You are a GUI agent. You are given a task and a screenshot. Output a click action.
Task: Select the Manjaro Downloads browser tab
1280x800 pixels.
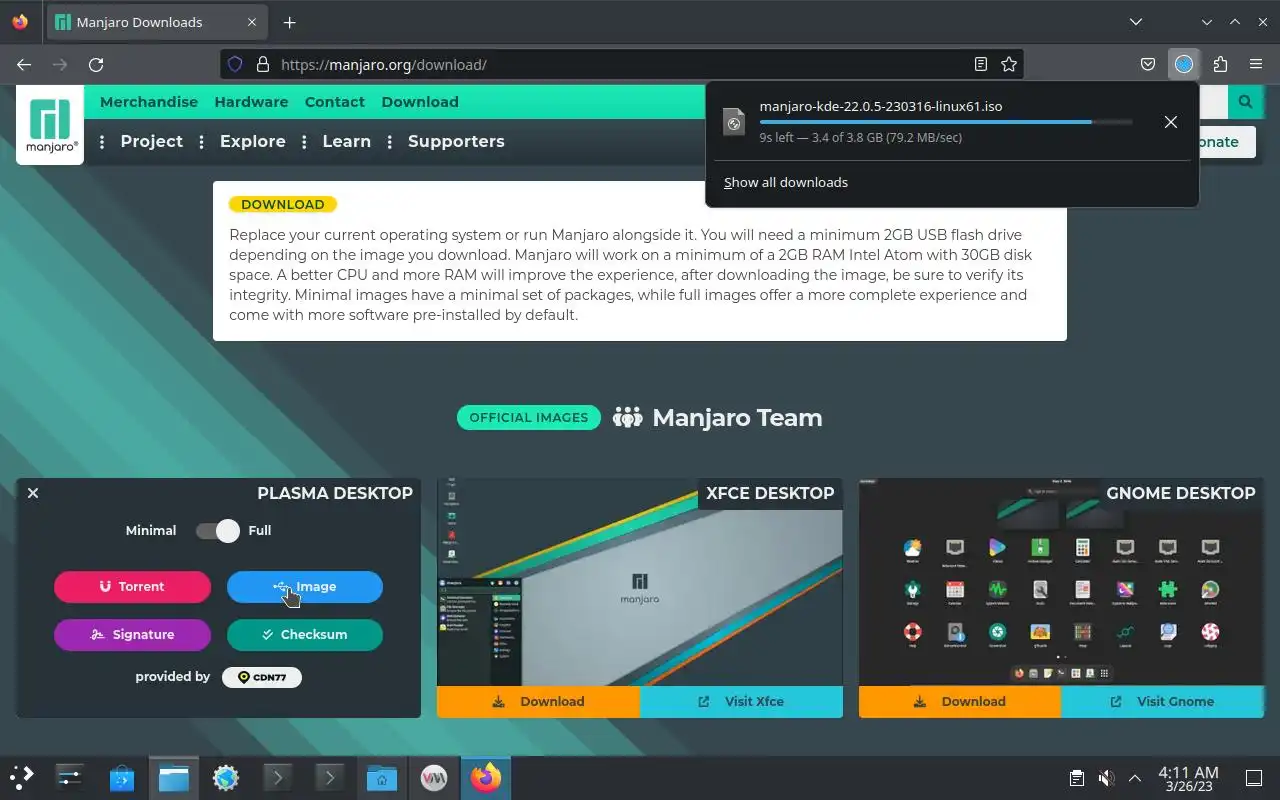click(157, 22)
